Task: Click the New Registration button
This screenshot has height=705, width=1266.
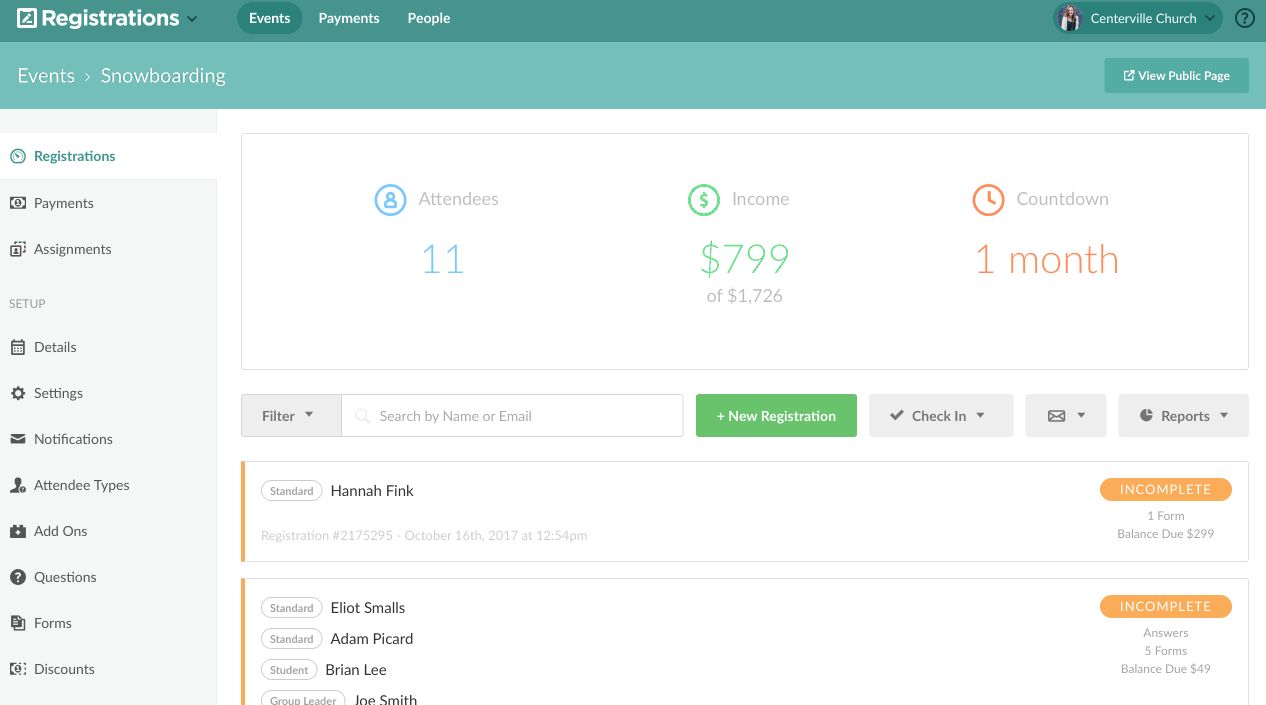Action: (776, 416)
